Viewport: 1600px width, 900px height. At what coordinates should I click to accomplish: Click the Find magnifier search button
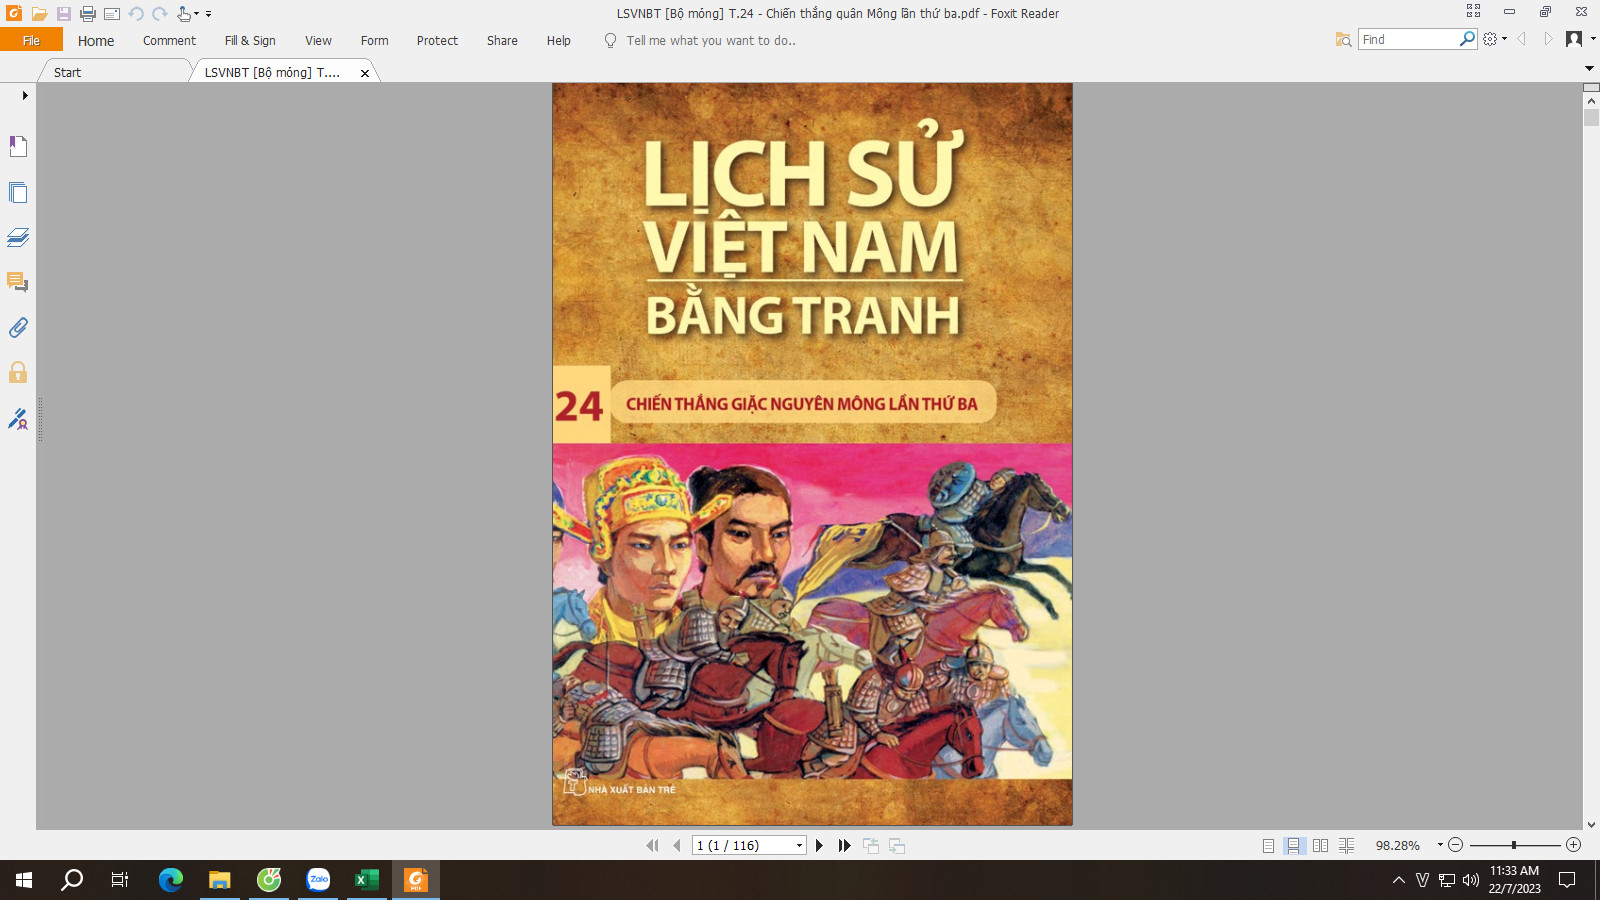tap(1467, 39)
